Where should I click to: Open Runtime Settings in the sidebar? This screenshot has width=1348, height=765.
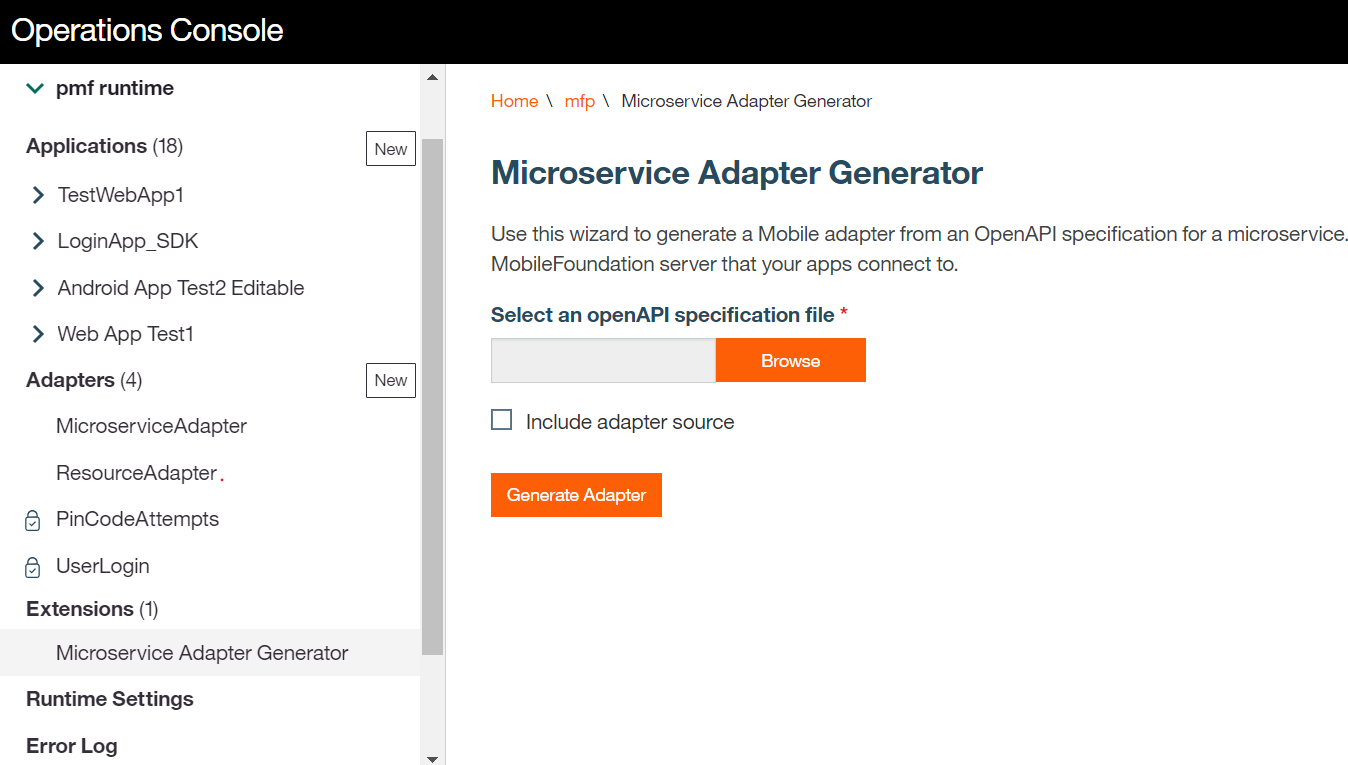tap(110, 699)
